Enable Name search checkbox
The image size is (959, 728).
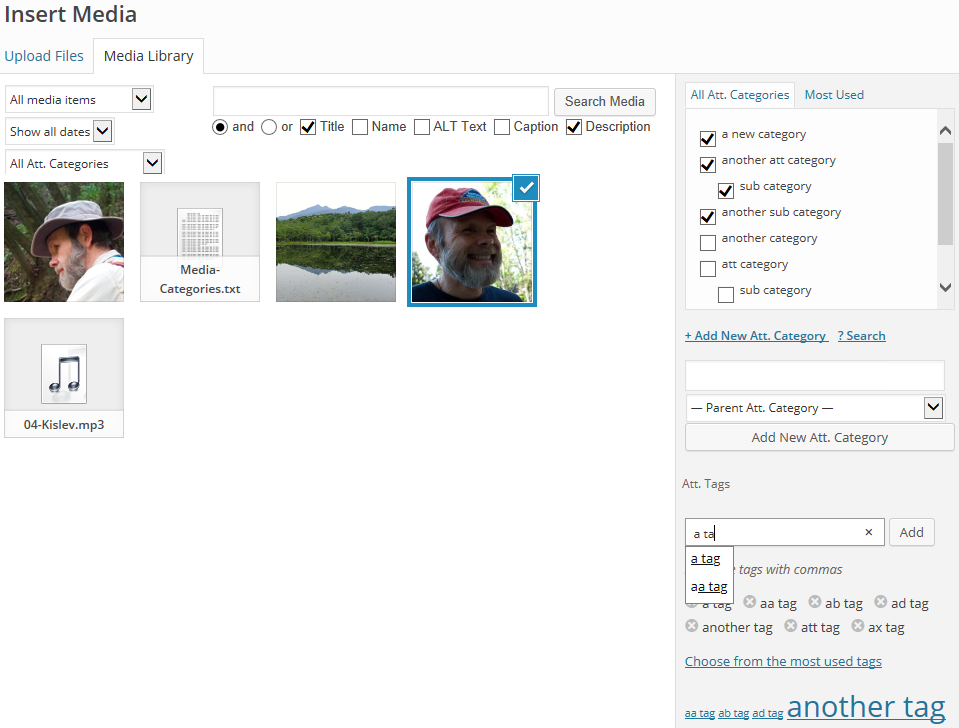click(x=360, y=127)
